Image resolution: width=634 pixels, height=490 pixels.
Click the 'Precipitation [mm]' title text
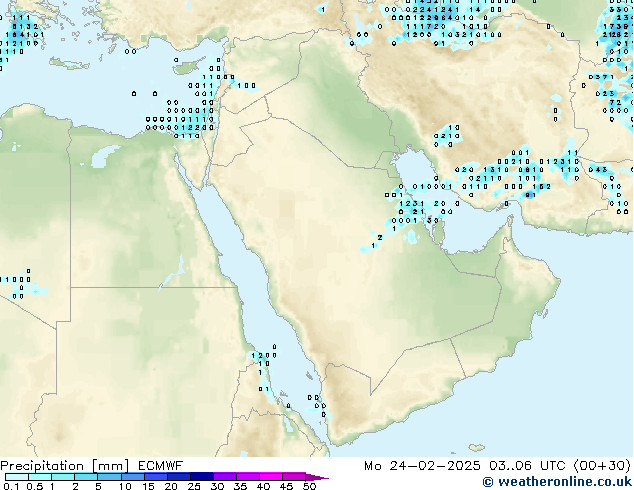click(64, 466)
